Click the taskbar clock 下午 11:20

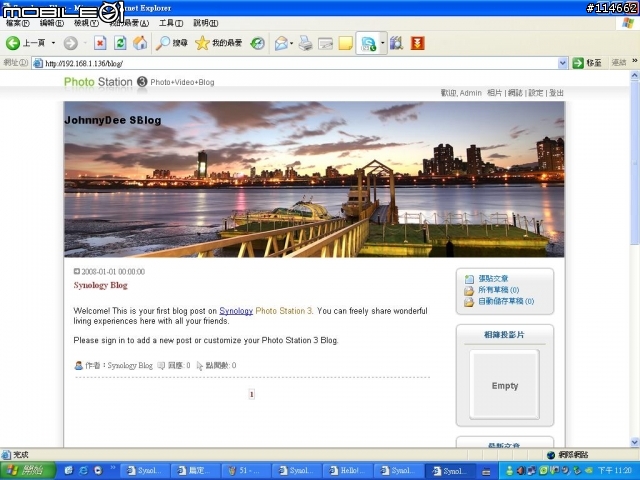tap(614, 471)
